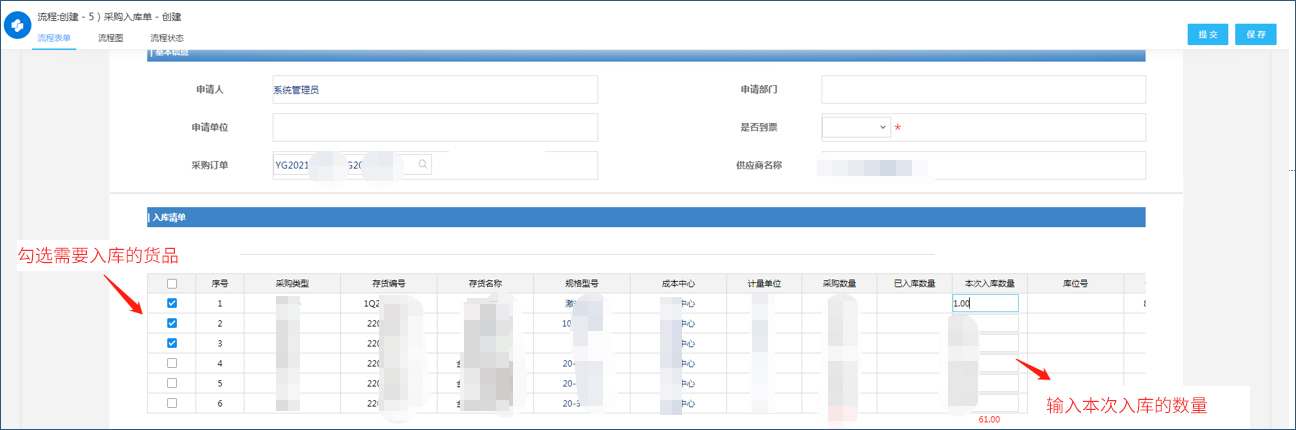Click the 存货编号 column header
The image size is (1296, 430).
point(389,283)
